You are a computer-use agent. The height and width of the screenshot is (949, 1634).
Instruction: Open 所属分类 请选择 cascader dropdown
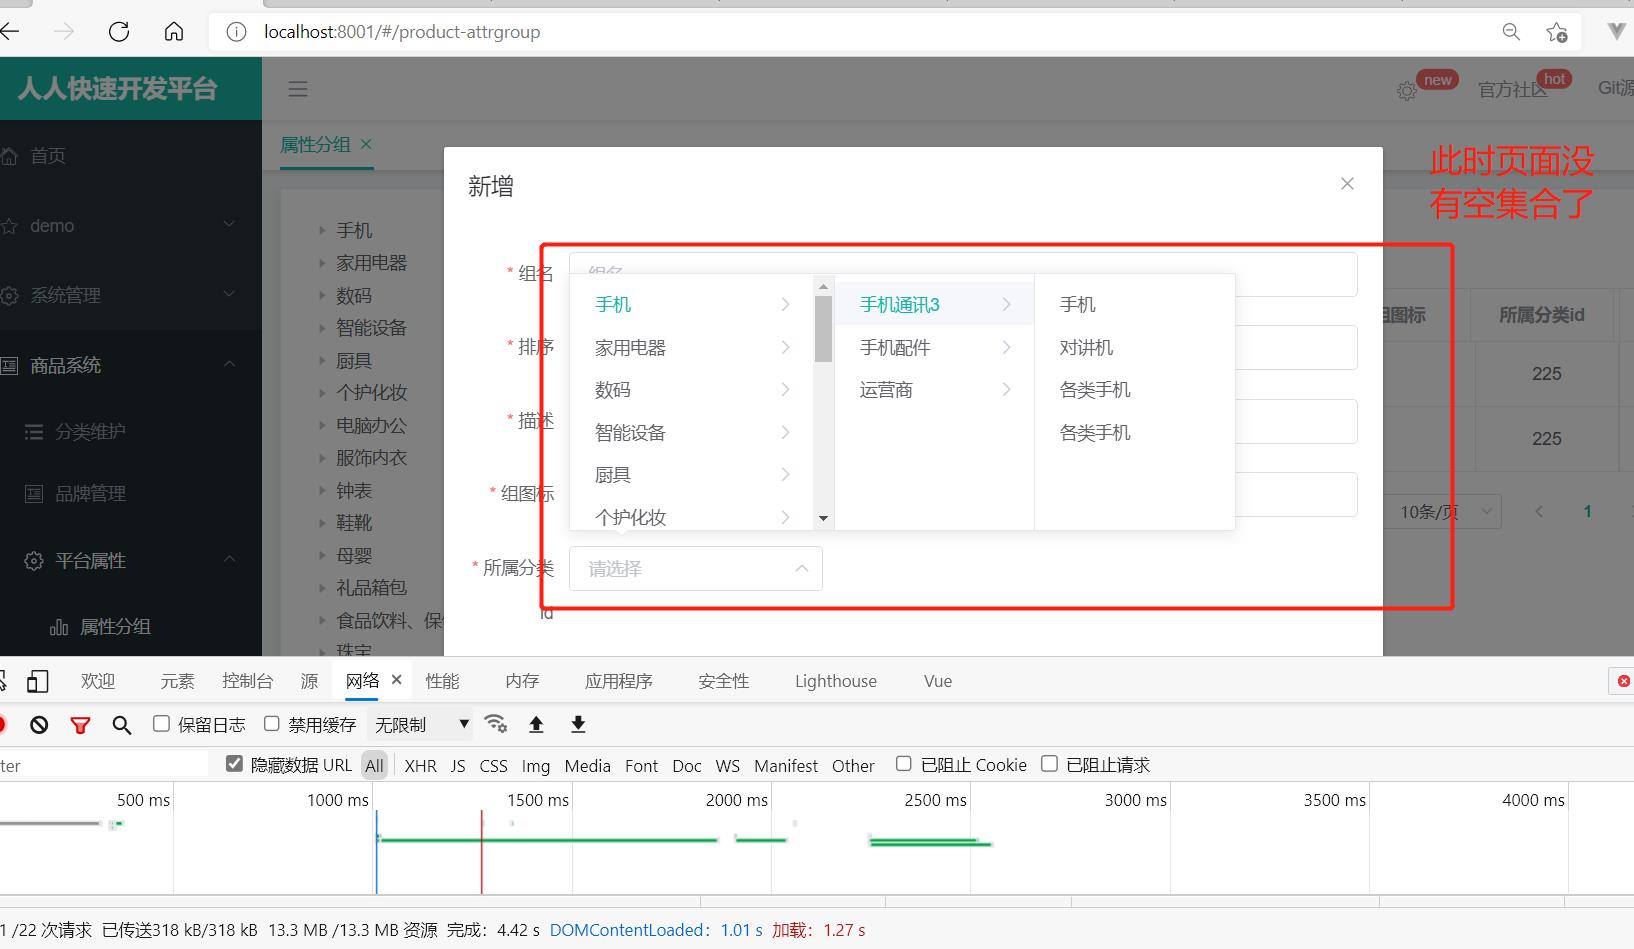pyautogui.click(x=696, y=568)
